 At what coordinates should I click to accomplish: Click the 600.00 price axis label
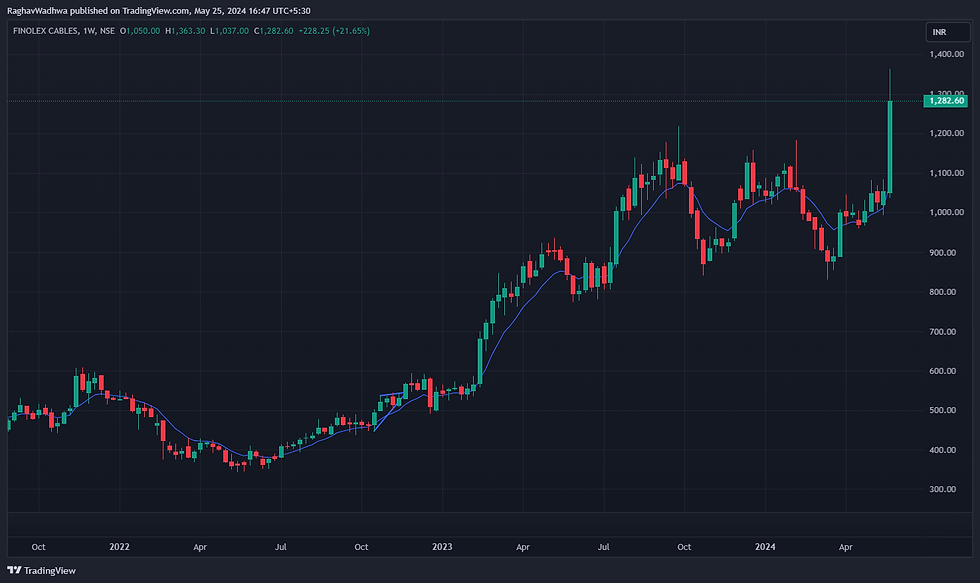click(x=942, y=371)
